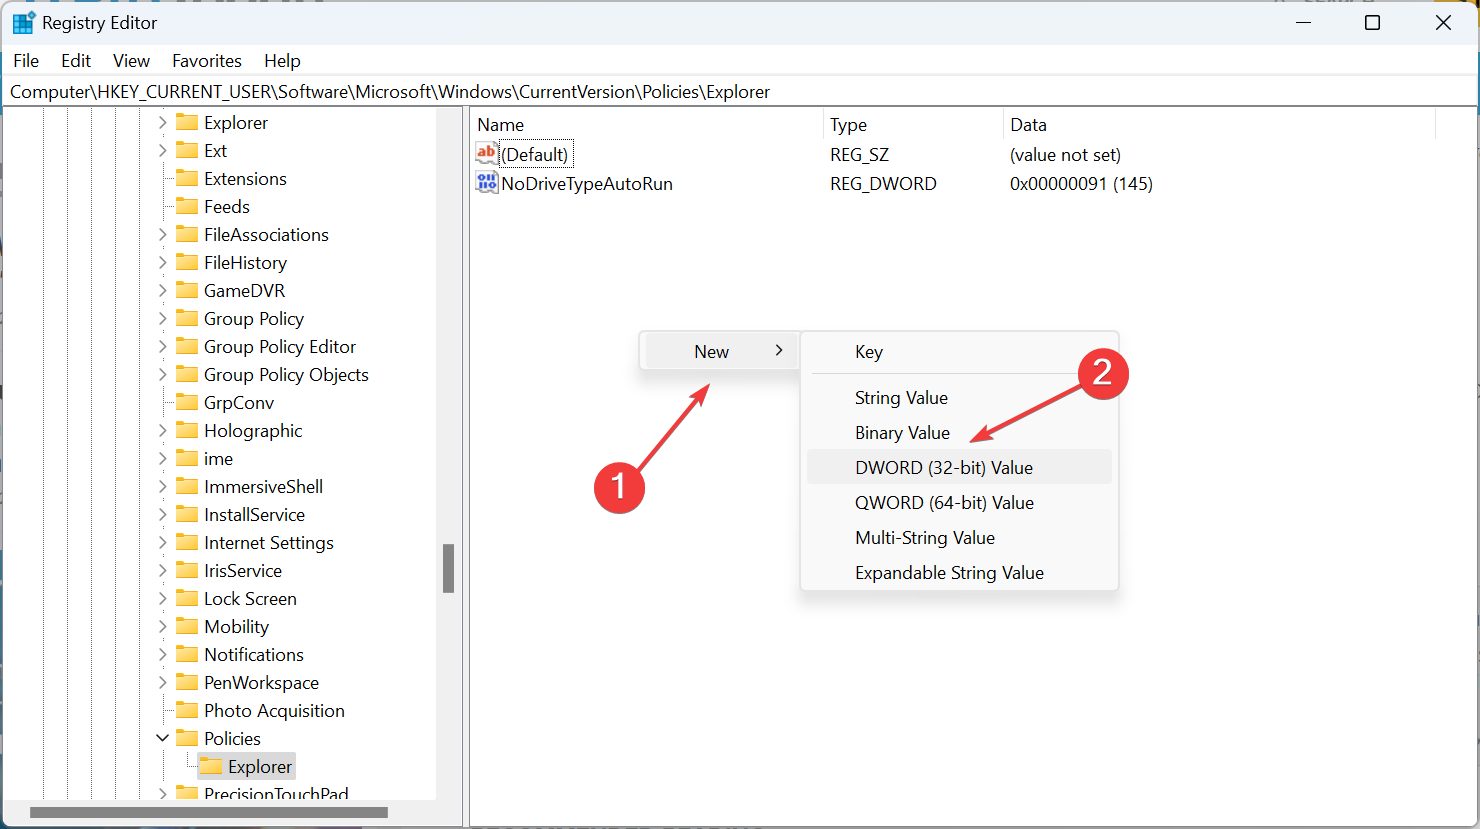Click the Internet Settings folder icon
The image size is (1480, 829).
[x=186, y=542]
